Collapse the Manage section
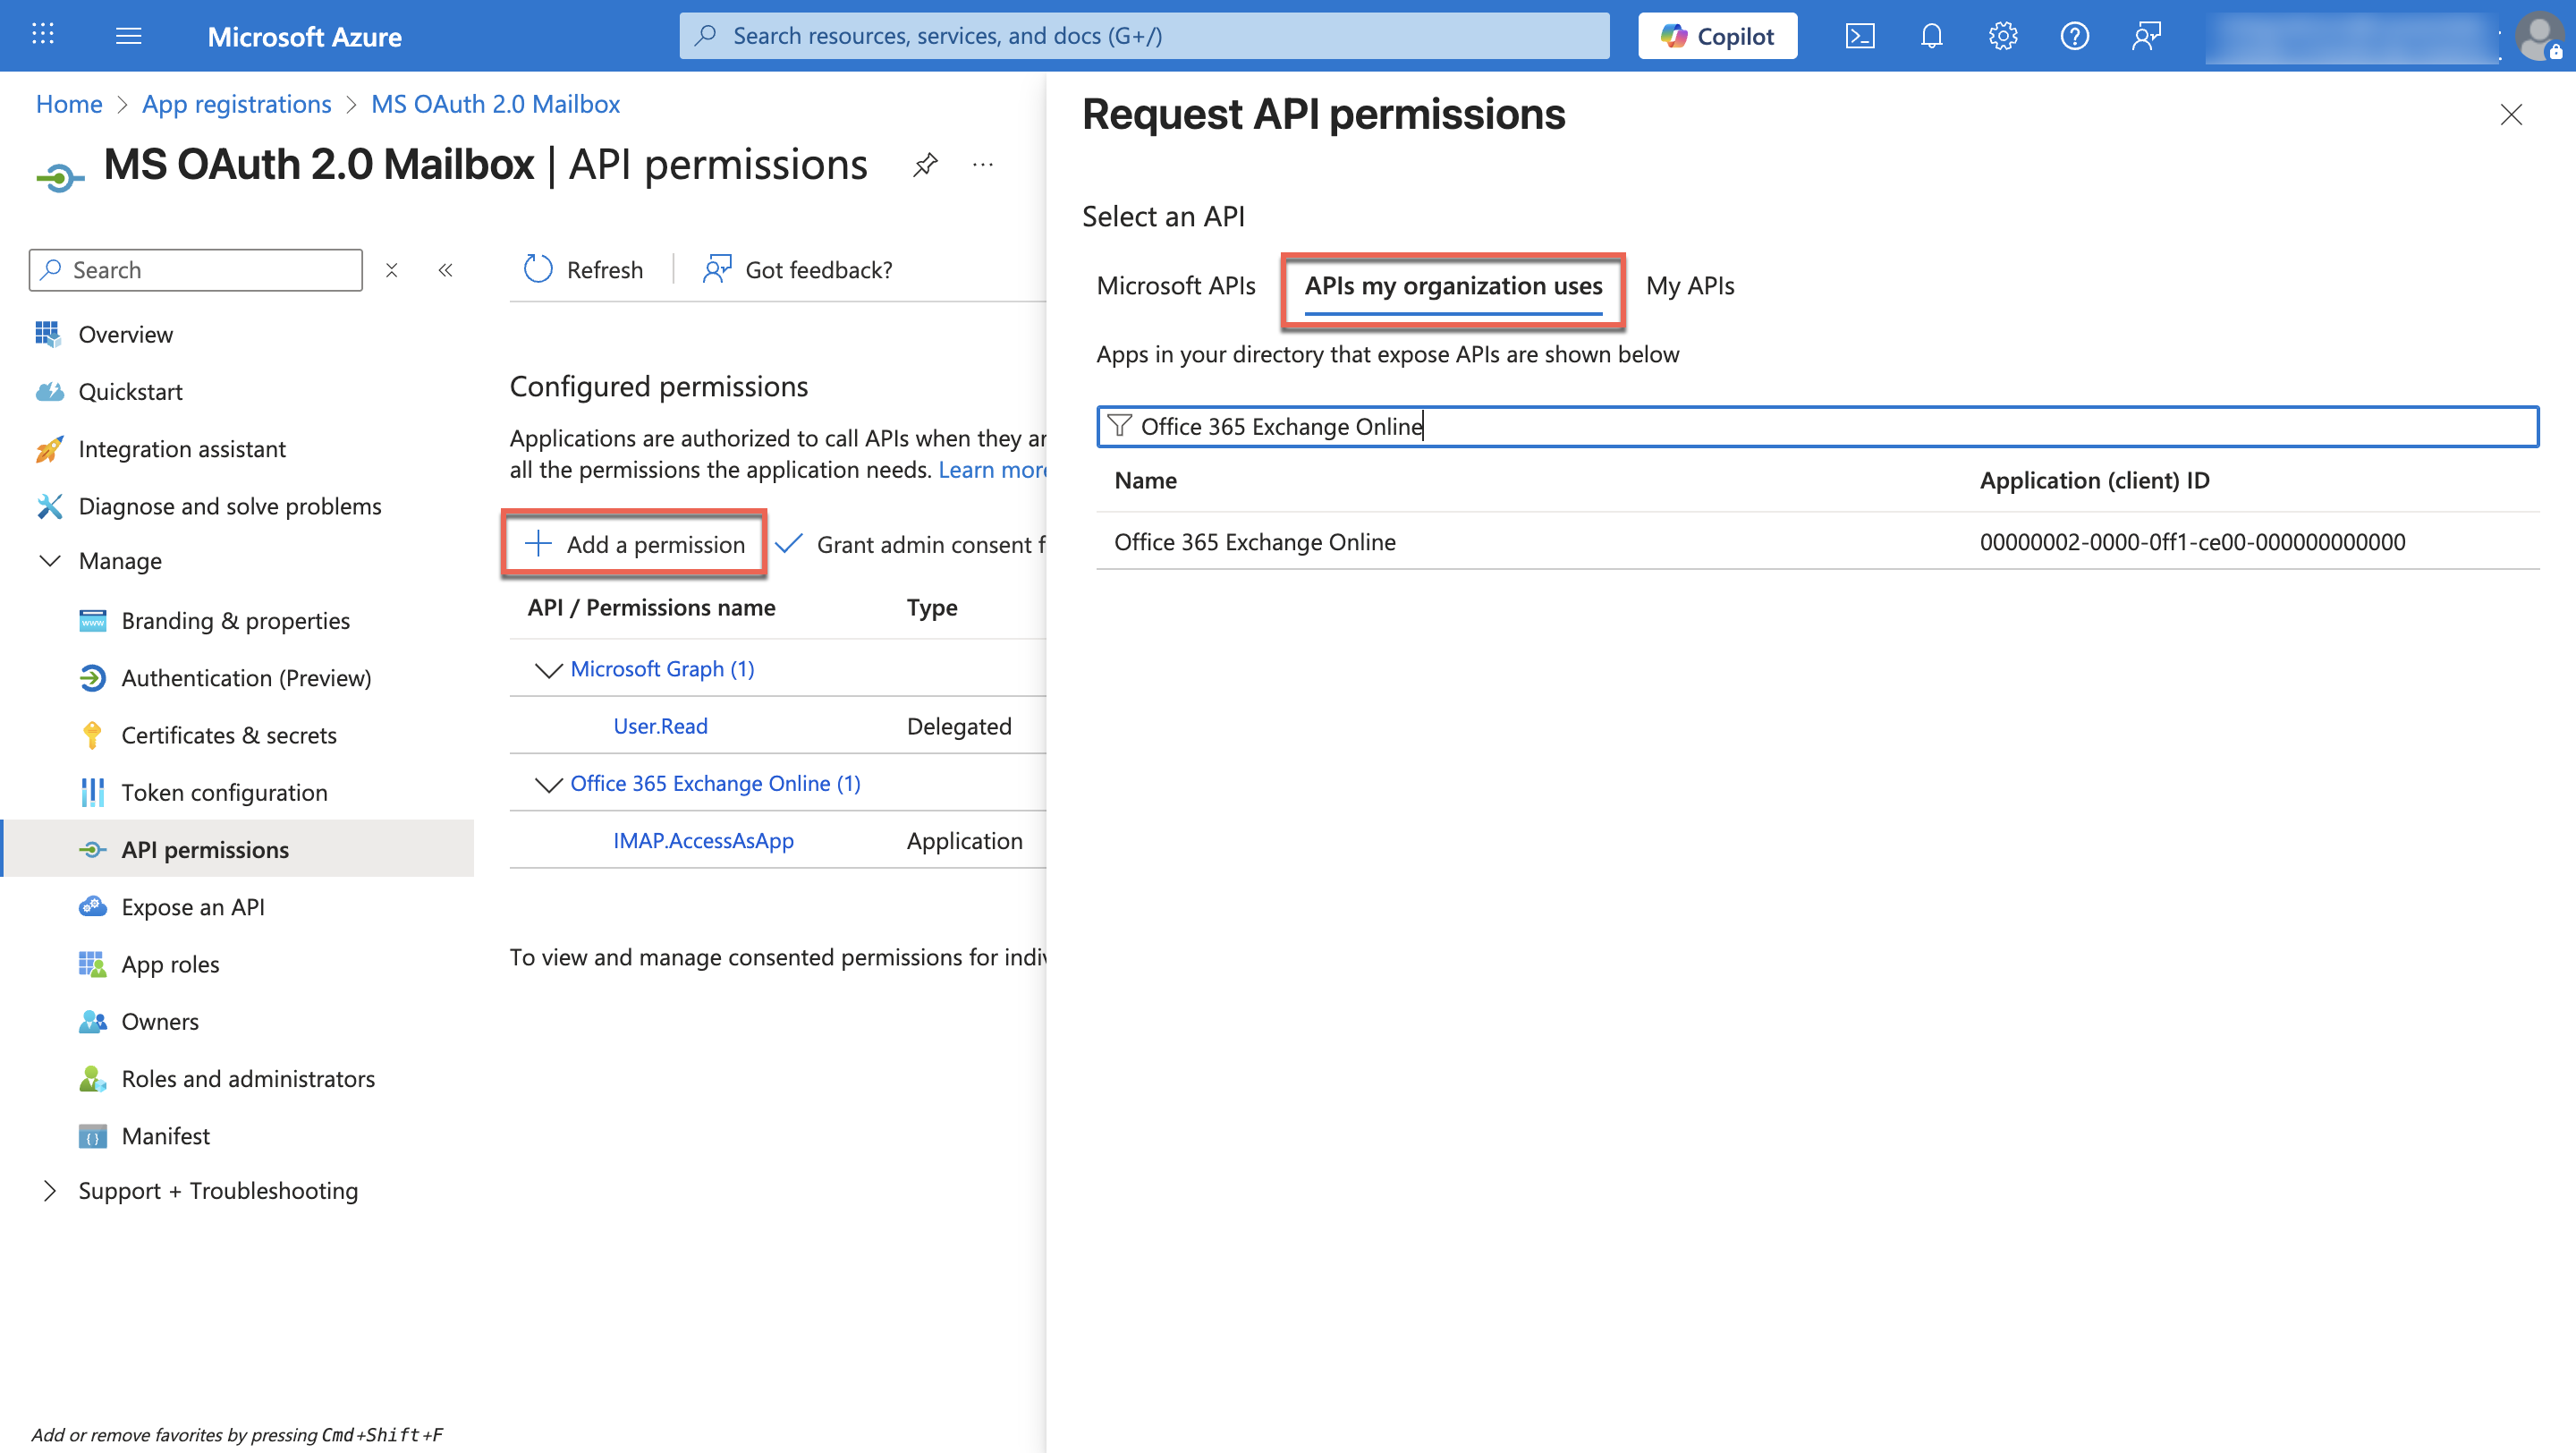Image resolution: width=2576 pixels, height=1453 pixels. point(50,561)
